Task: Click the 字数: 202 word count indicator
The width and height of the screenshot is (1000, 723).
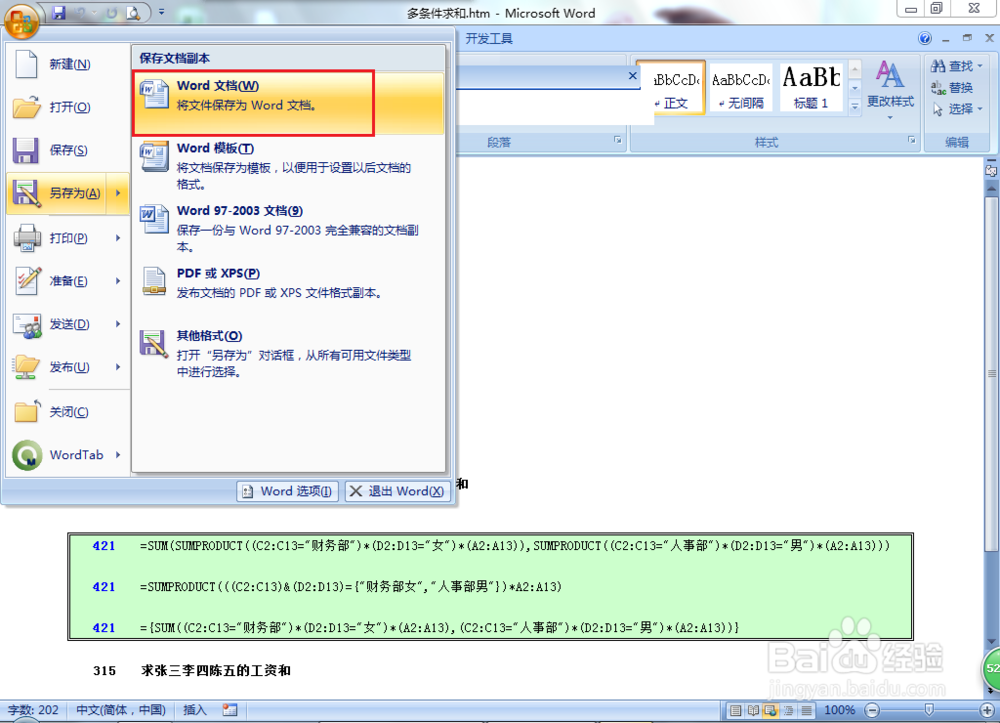Action: pos(32,710)
